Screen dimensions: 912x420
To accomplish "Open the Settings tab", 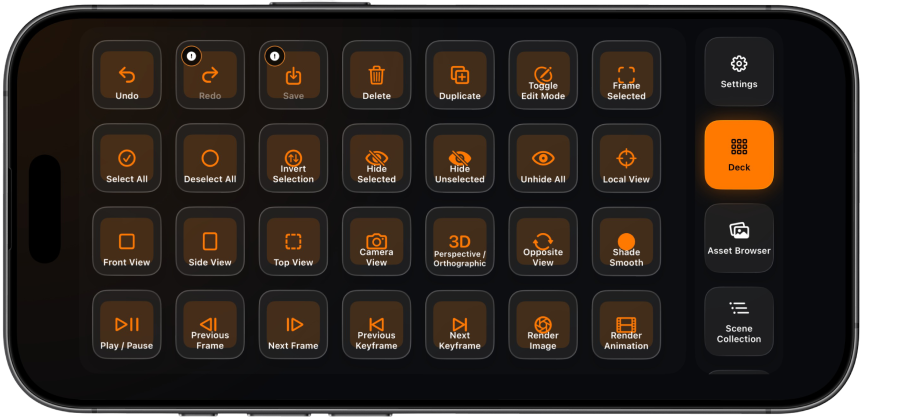I will [739, 72].
